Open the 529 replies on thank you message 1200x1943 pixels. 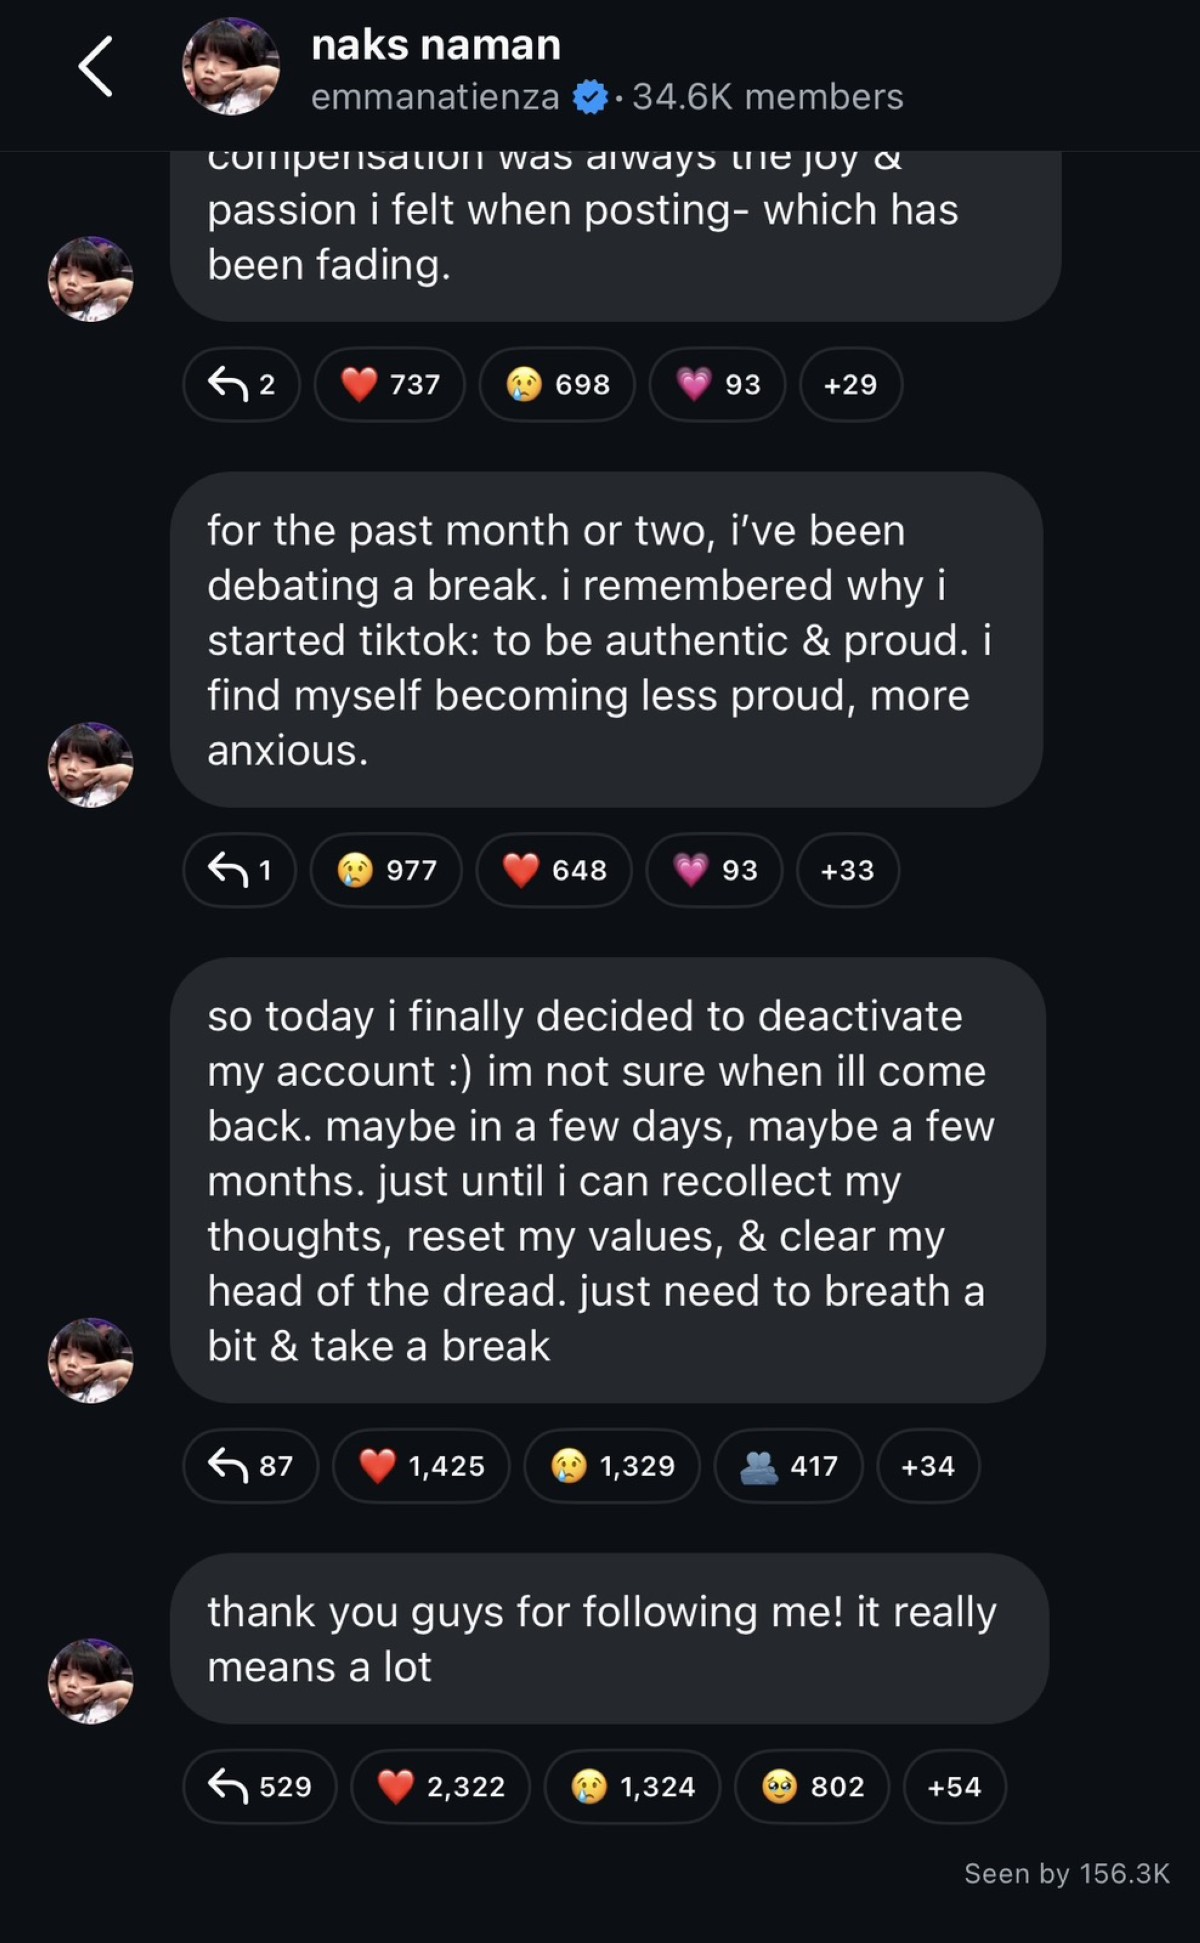(x=260, y=1786)
